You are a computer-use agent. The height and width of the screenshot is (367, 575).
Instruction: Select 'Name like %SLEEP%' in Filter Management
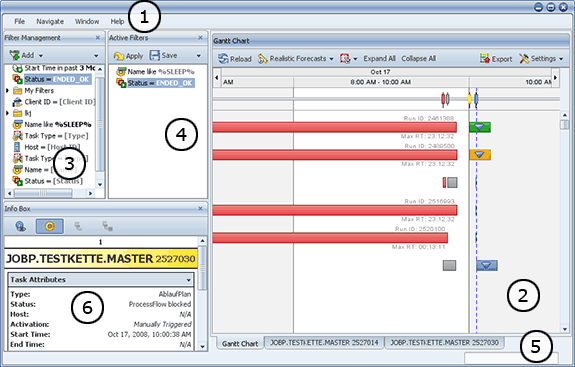52,125
